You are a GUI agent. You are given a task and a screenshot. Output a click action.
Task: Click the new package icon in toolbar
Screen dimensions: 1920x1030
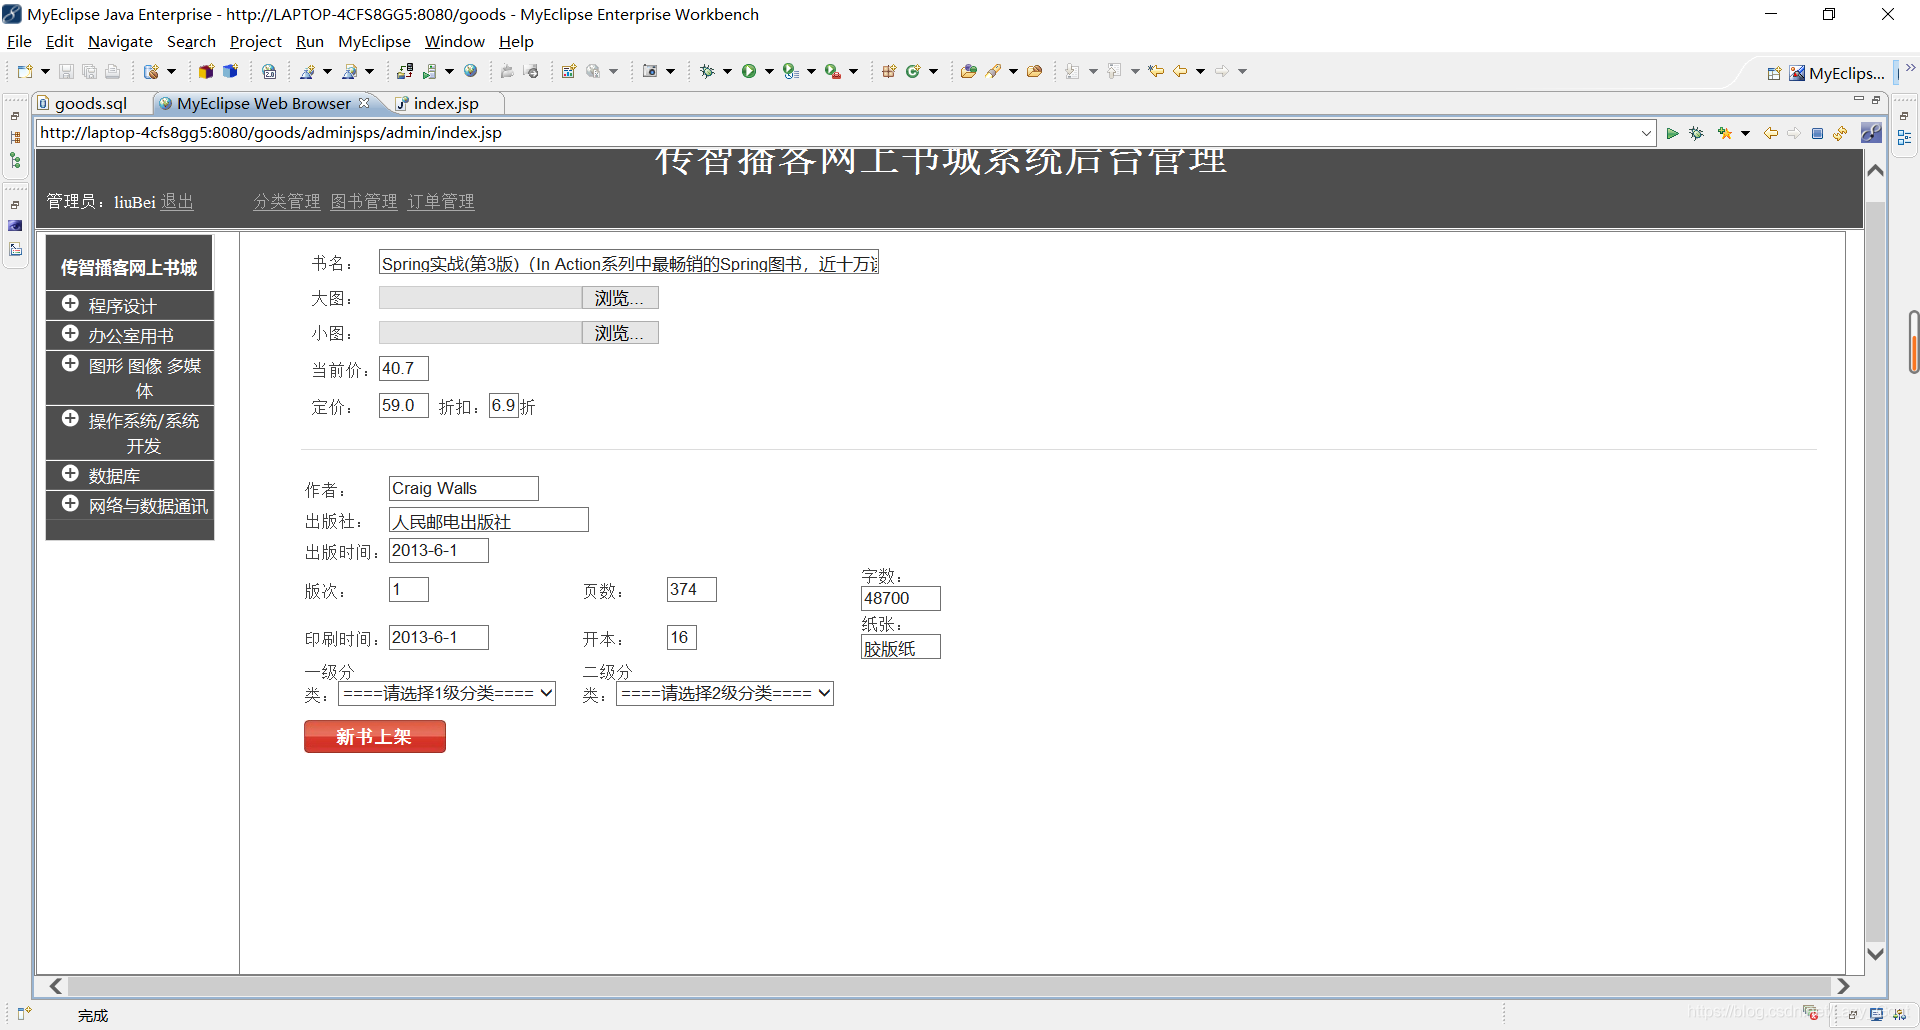coord(888,72)
